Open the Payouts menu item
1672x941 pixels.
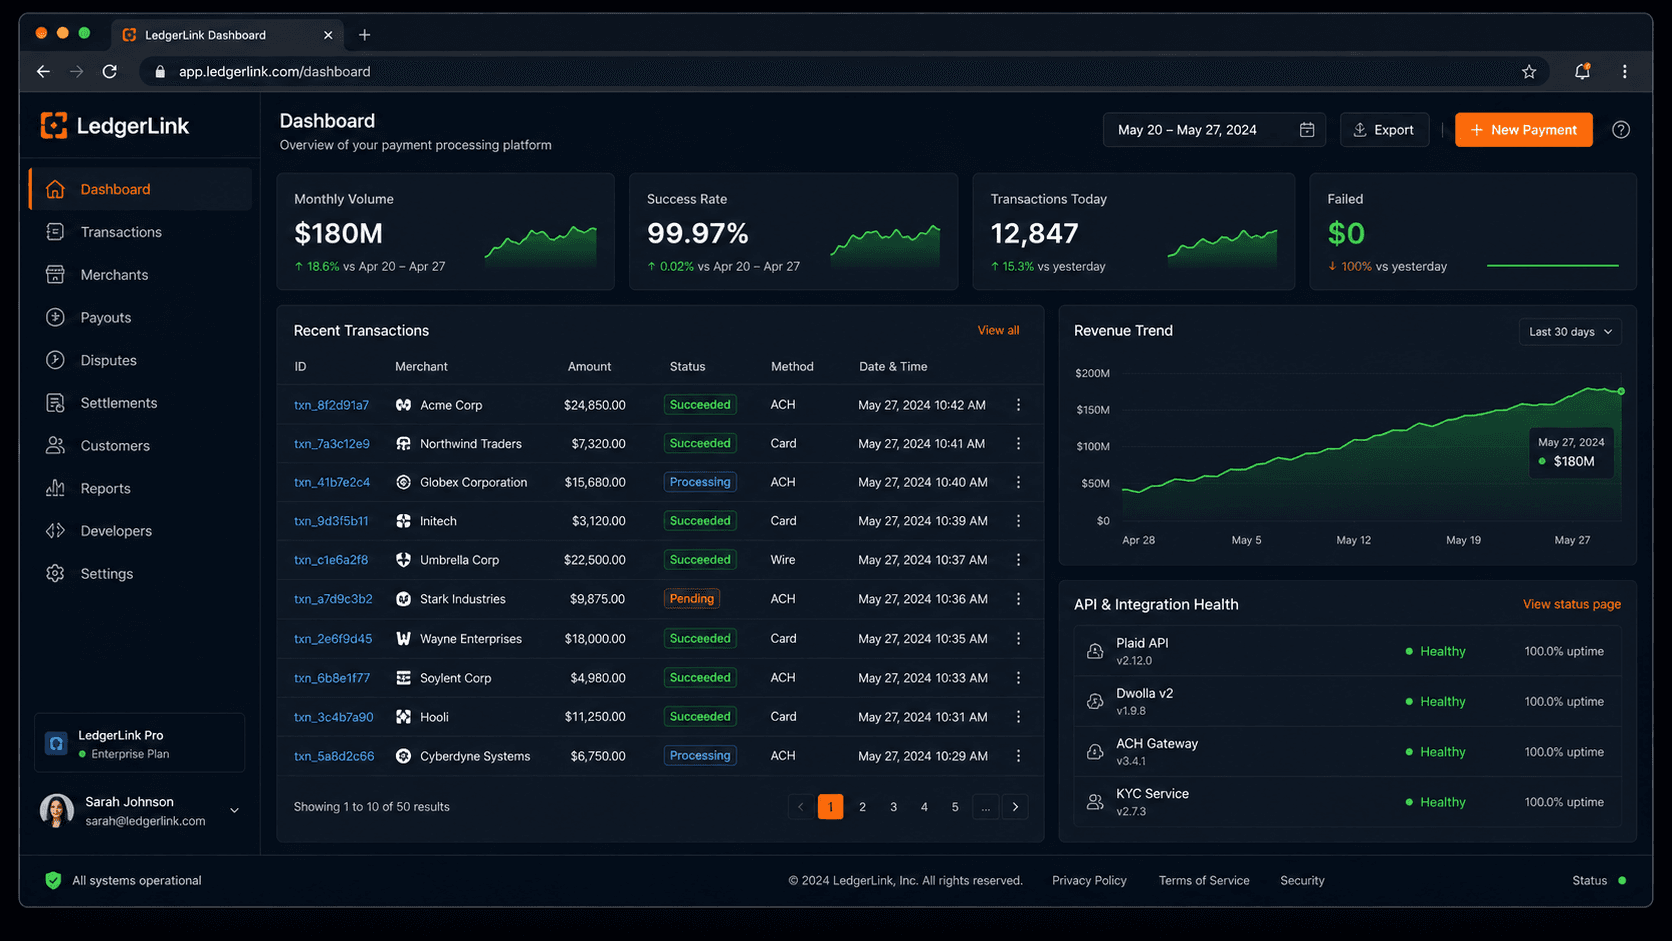(141, 318)
